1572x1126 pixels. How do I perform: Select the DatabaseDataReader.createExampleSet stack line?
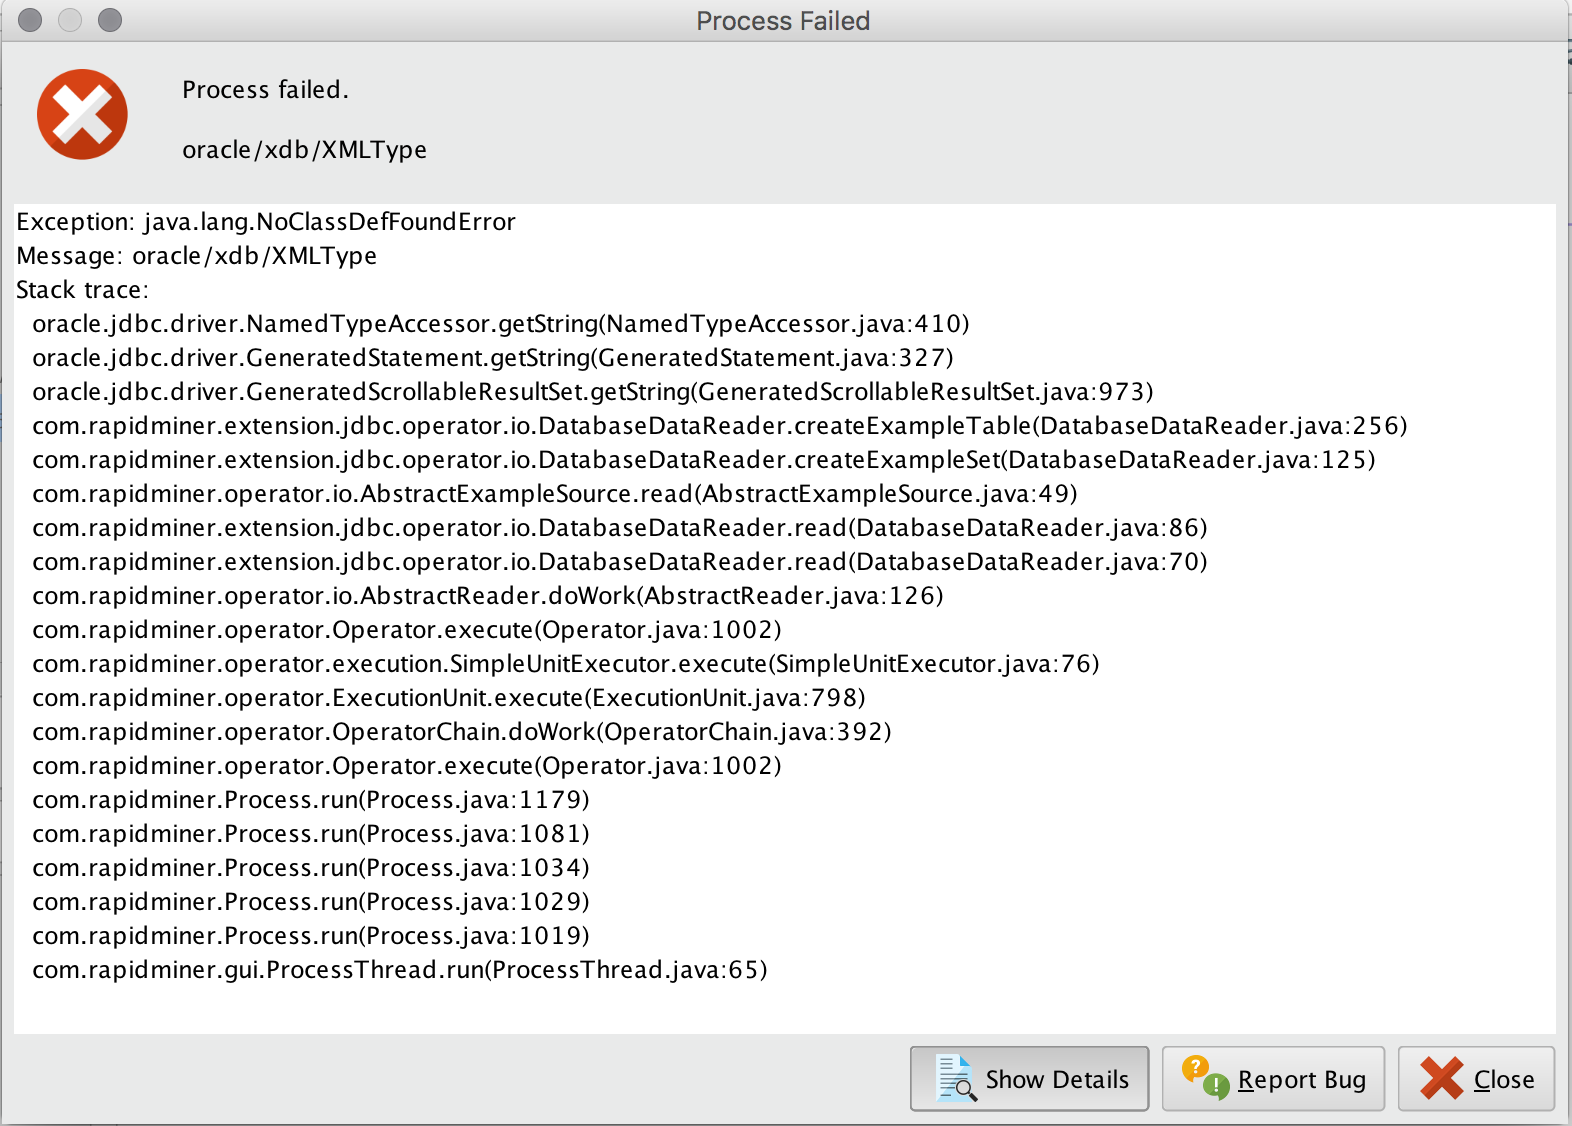(x=704, y=460)
